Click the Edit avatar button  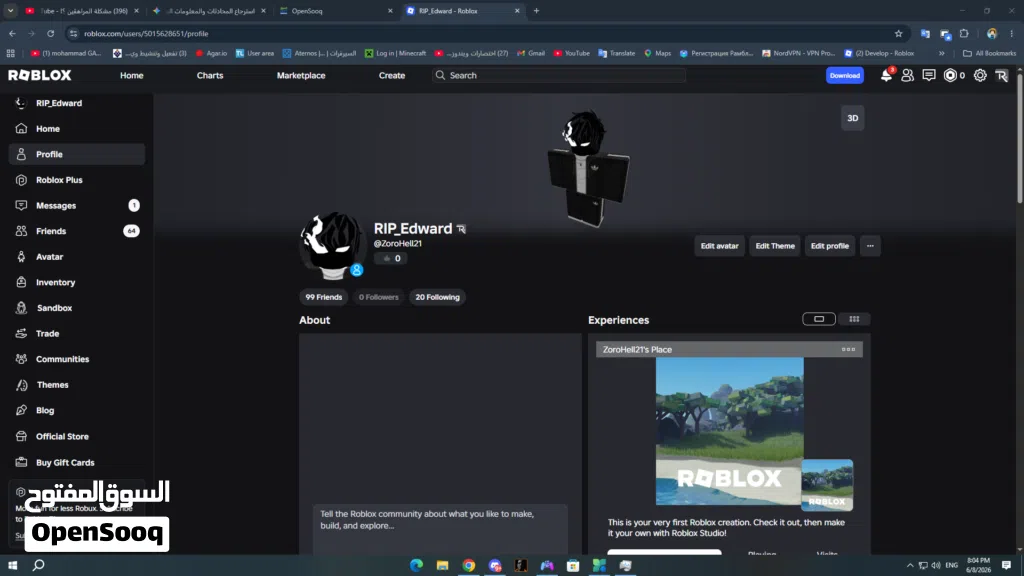click(719, 246)
